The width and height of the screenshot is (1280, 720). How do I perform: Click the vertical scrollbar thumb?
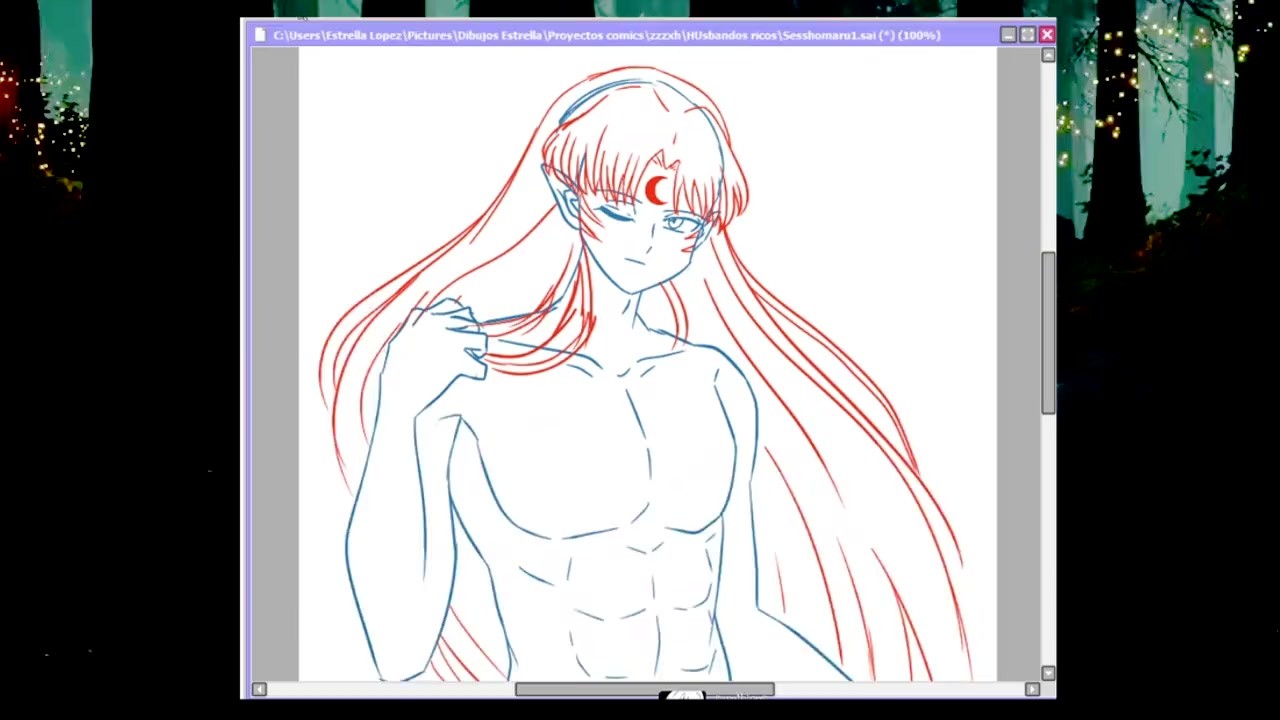1047,332
